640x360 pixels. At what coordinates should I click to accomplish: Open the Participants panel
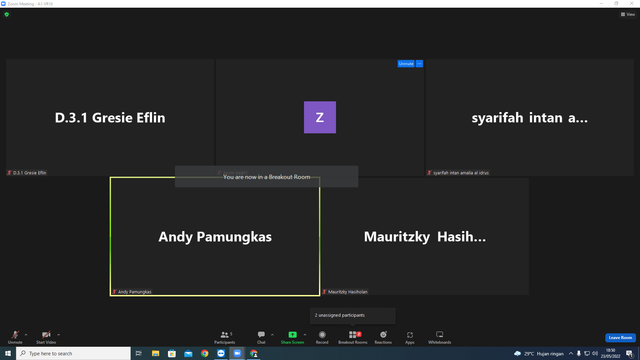(x=224, y=337)
